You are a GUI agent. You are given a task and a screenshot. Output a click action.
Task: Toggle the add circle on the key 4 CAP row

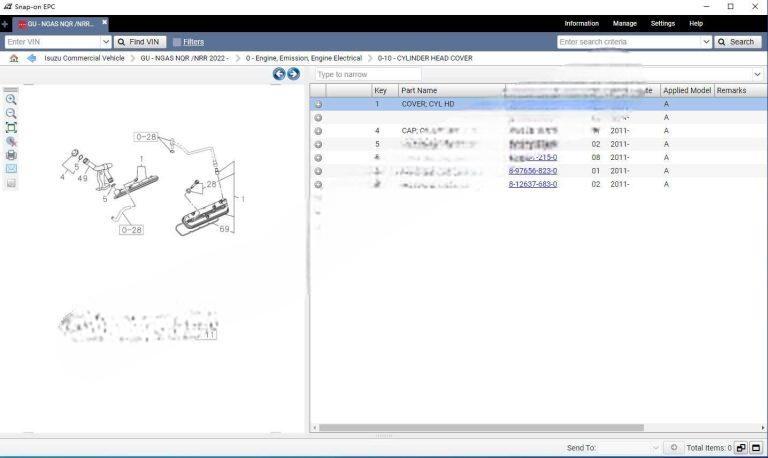318,131
